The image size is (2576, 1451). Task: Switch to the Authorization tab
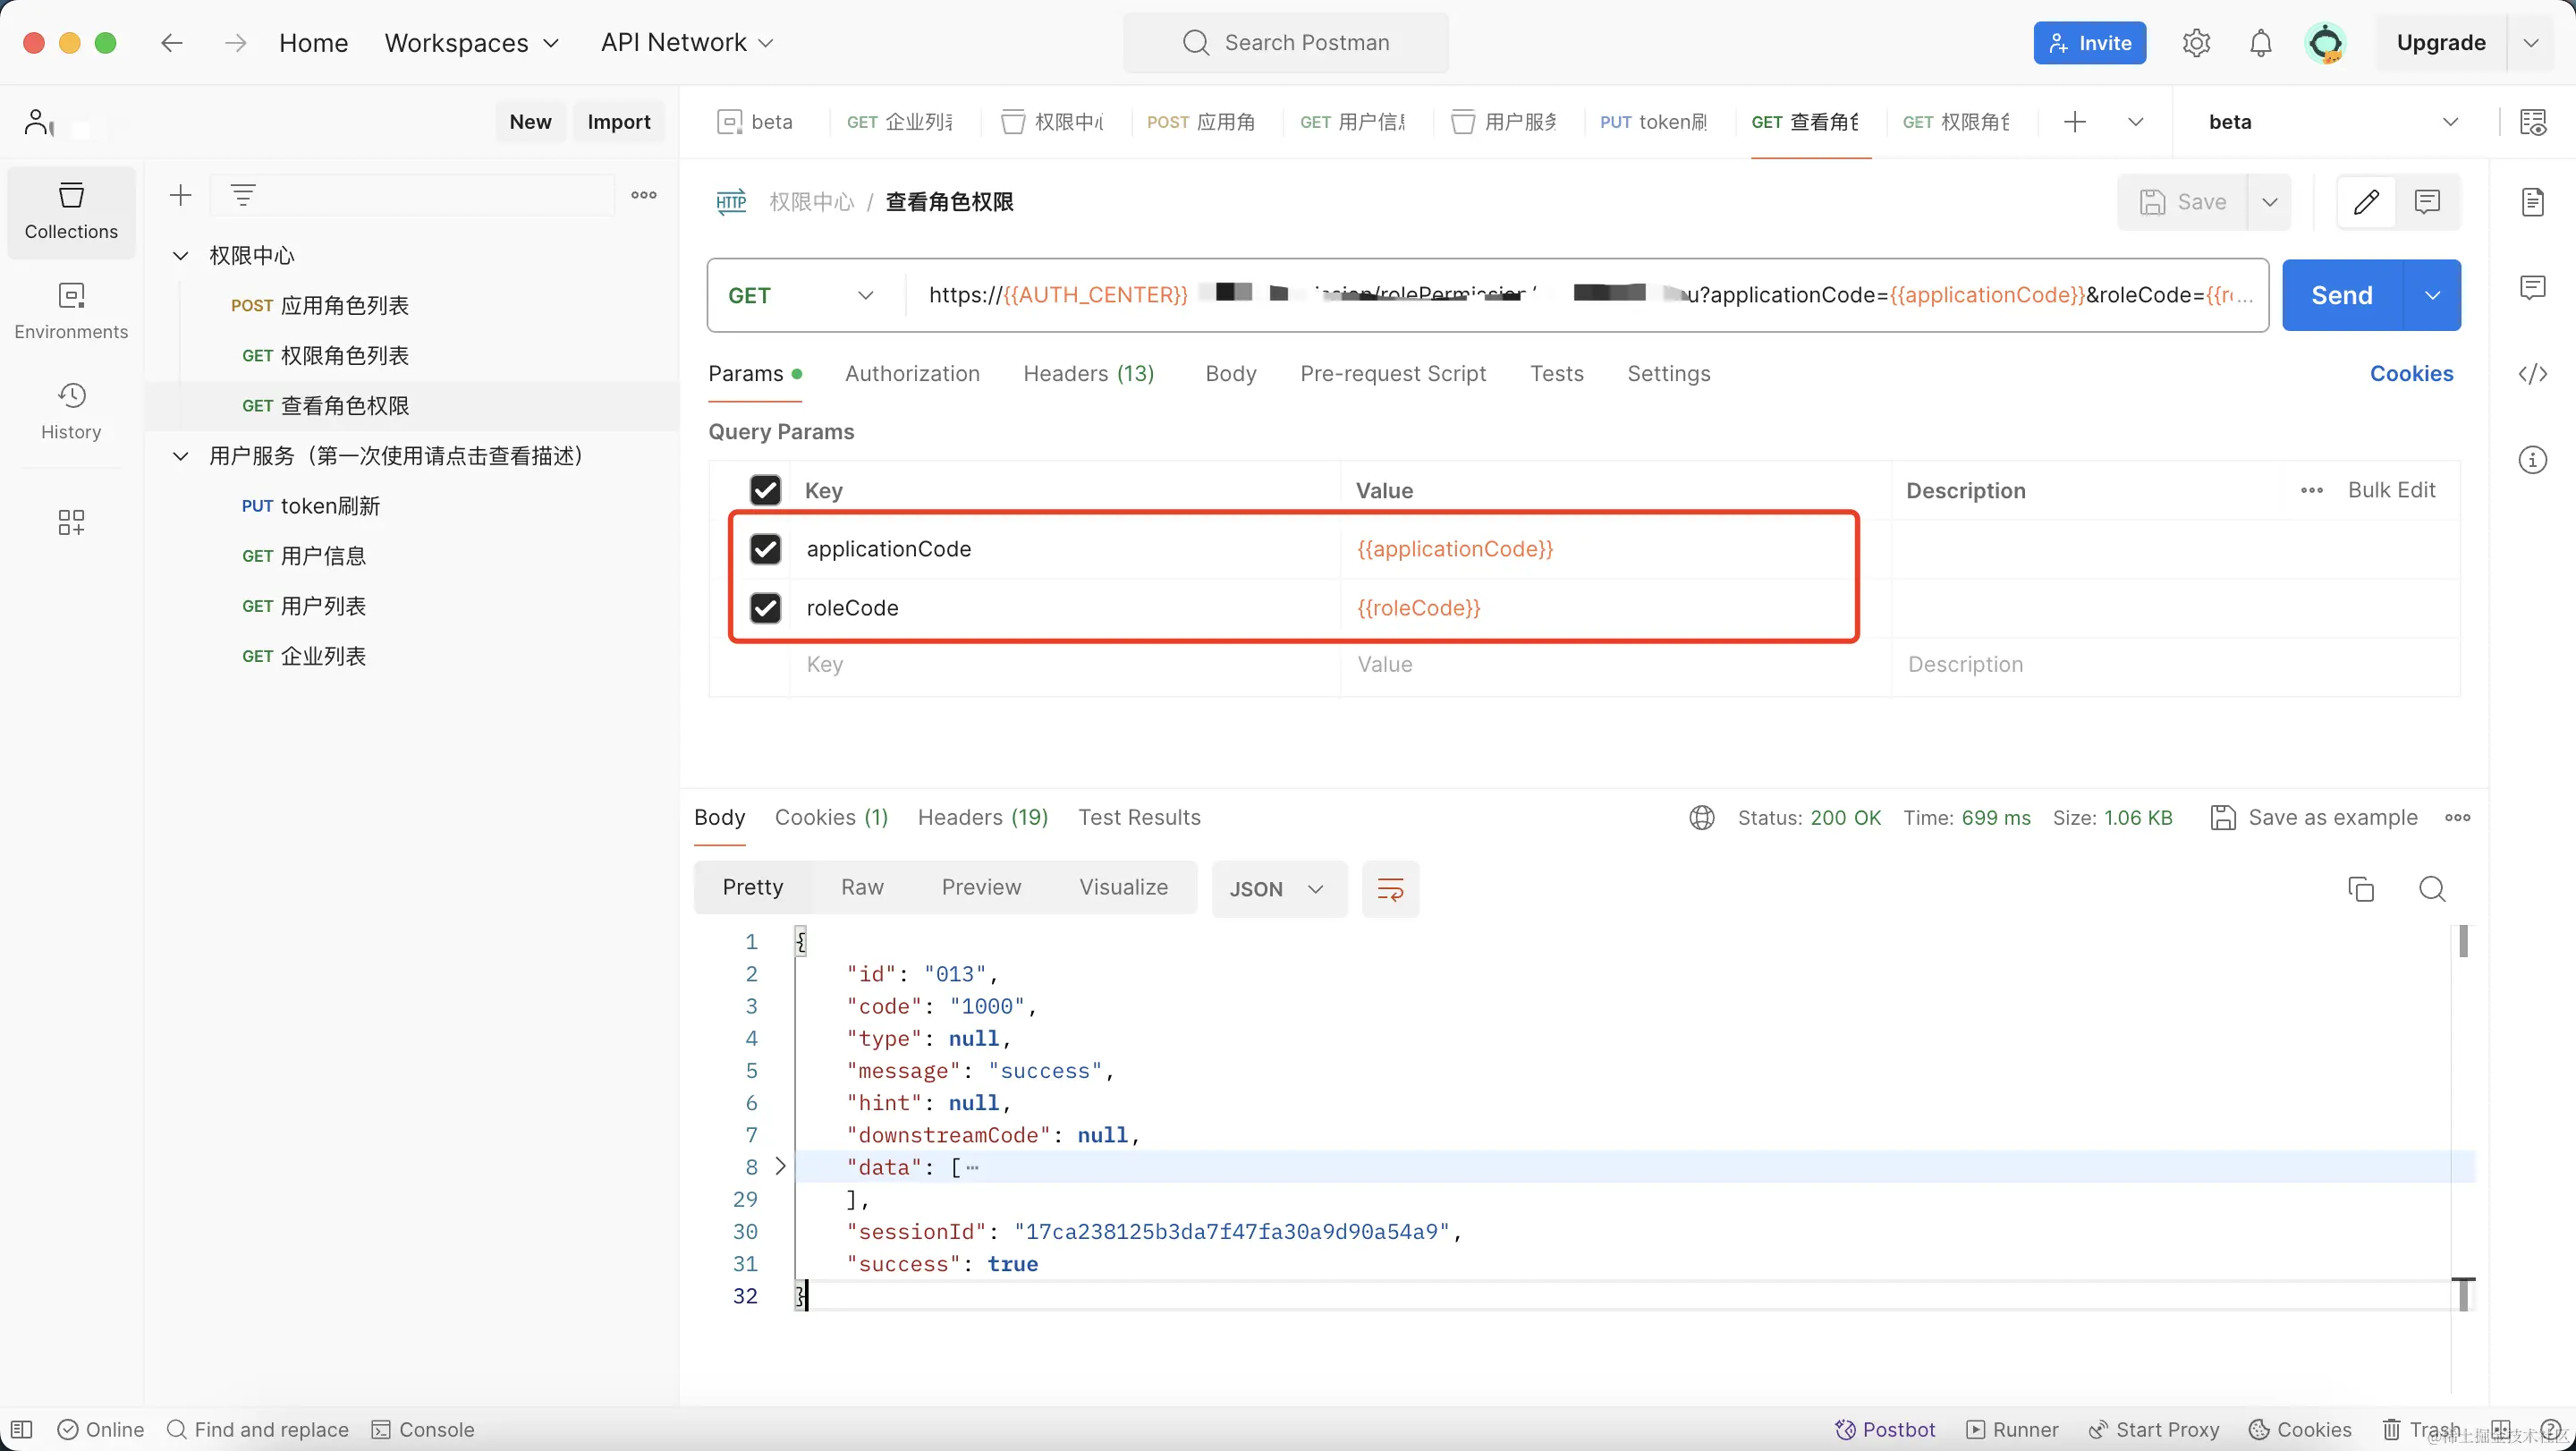pos(912,374)
